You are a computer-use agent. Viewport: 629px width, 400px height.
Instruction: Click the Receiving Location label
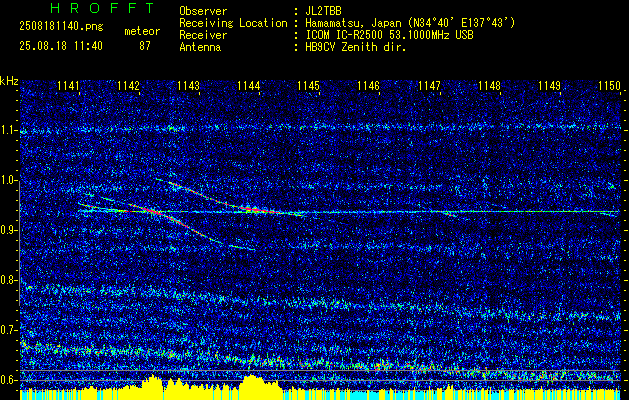pos(233,23)
